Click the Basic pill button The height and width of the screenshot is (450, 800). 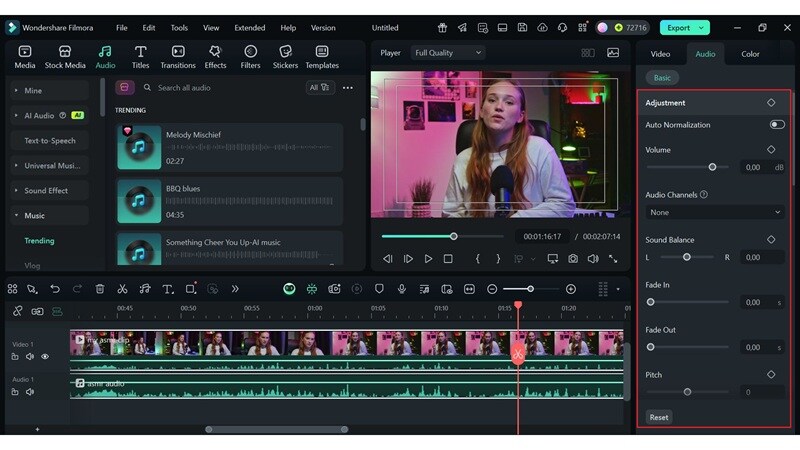(662, 78)
